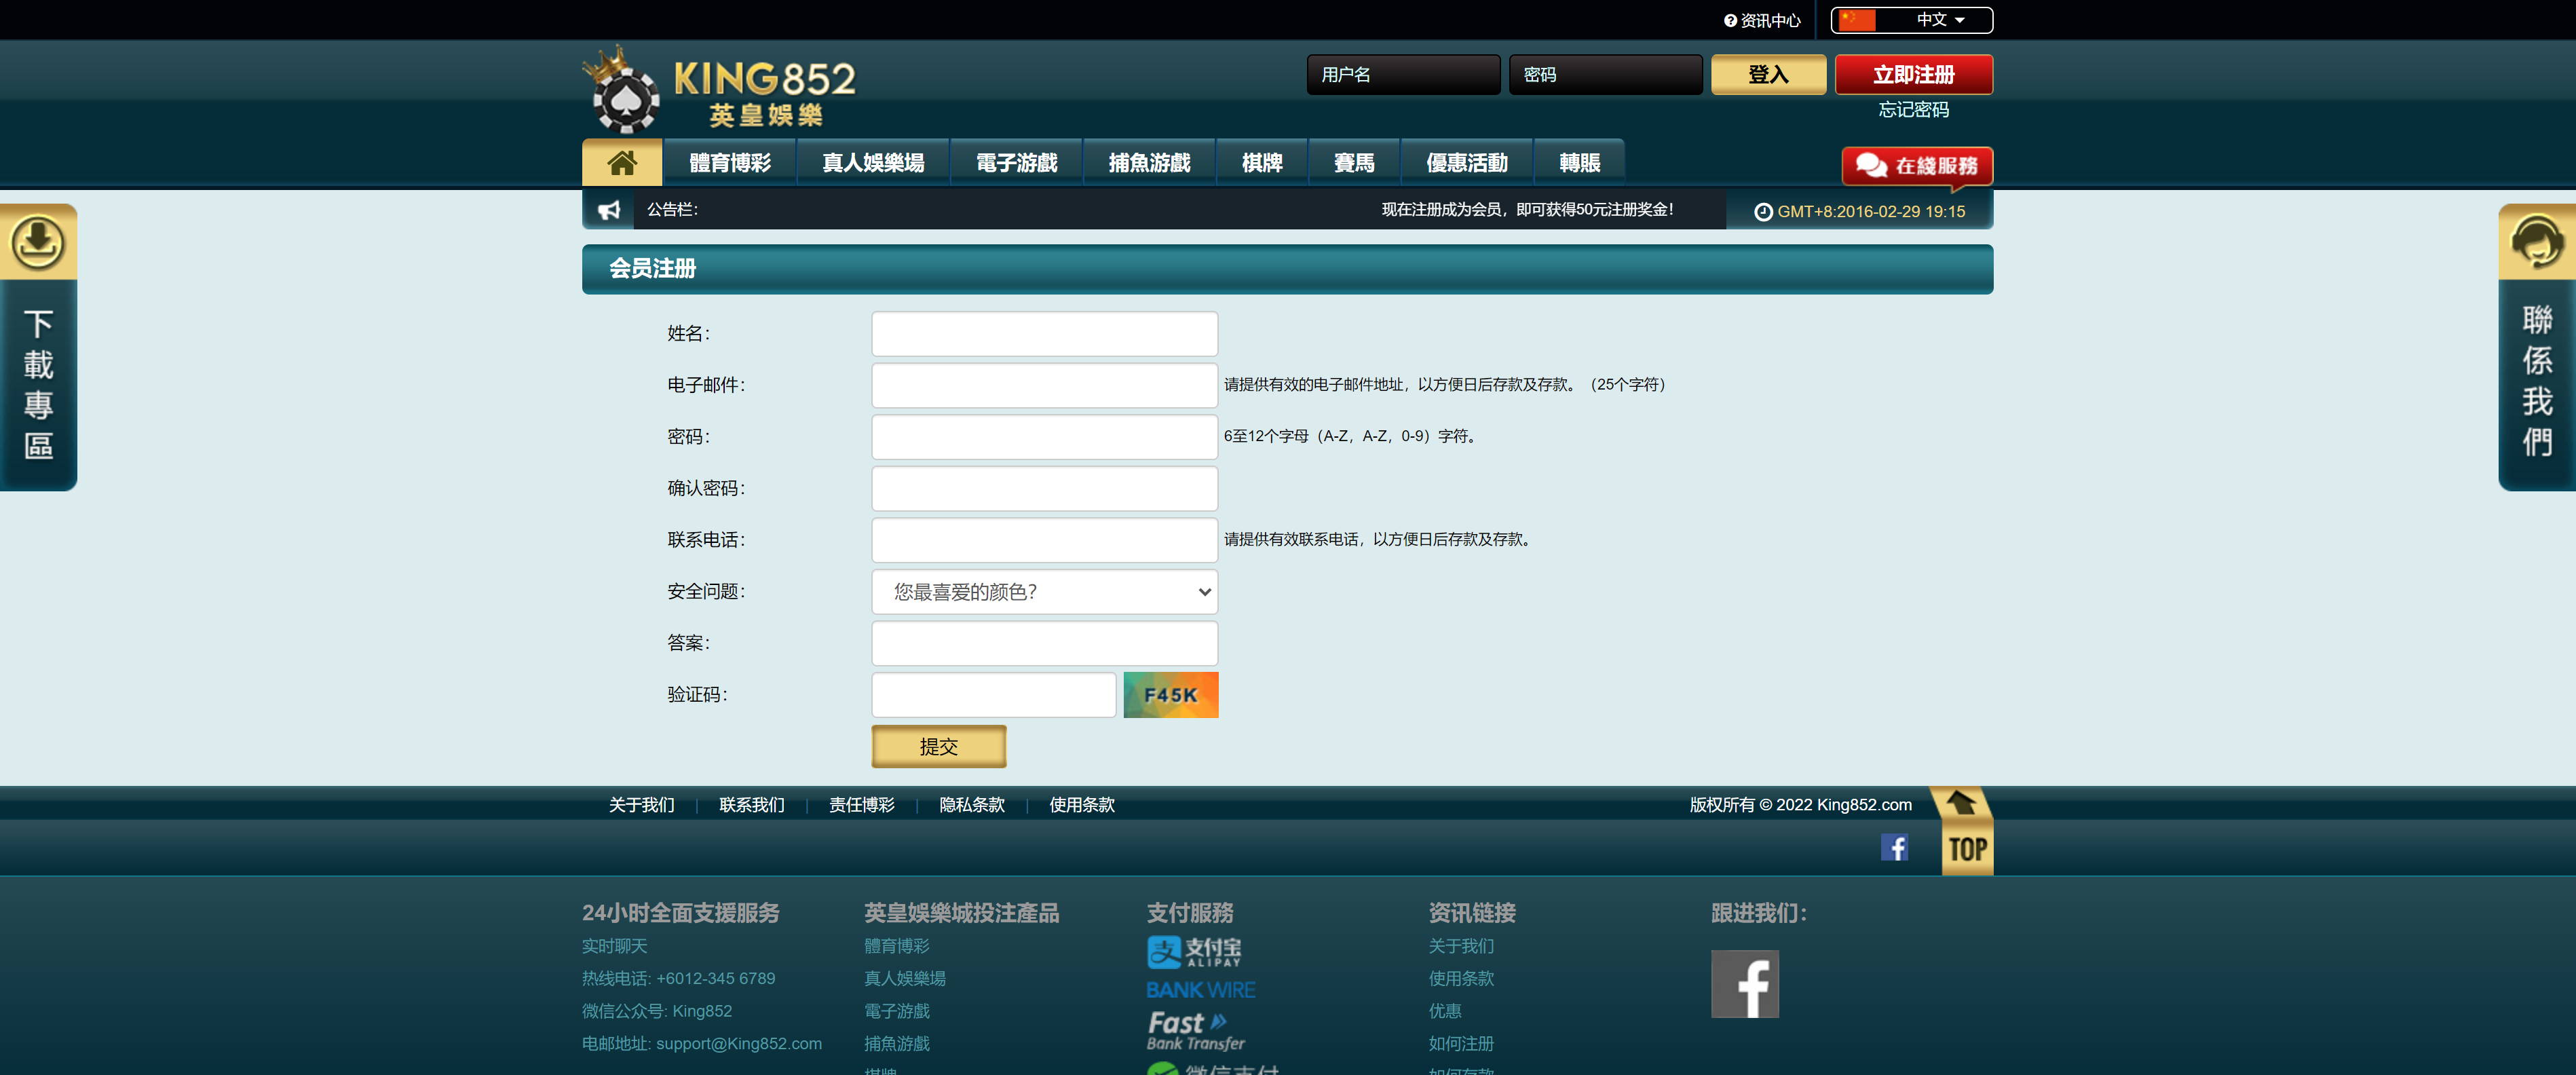Click the F45K captcha image to refresh
This screenshot has height=1075, width=2576.
click(x=1170, y=695)
